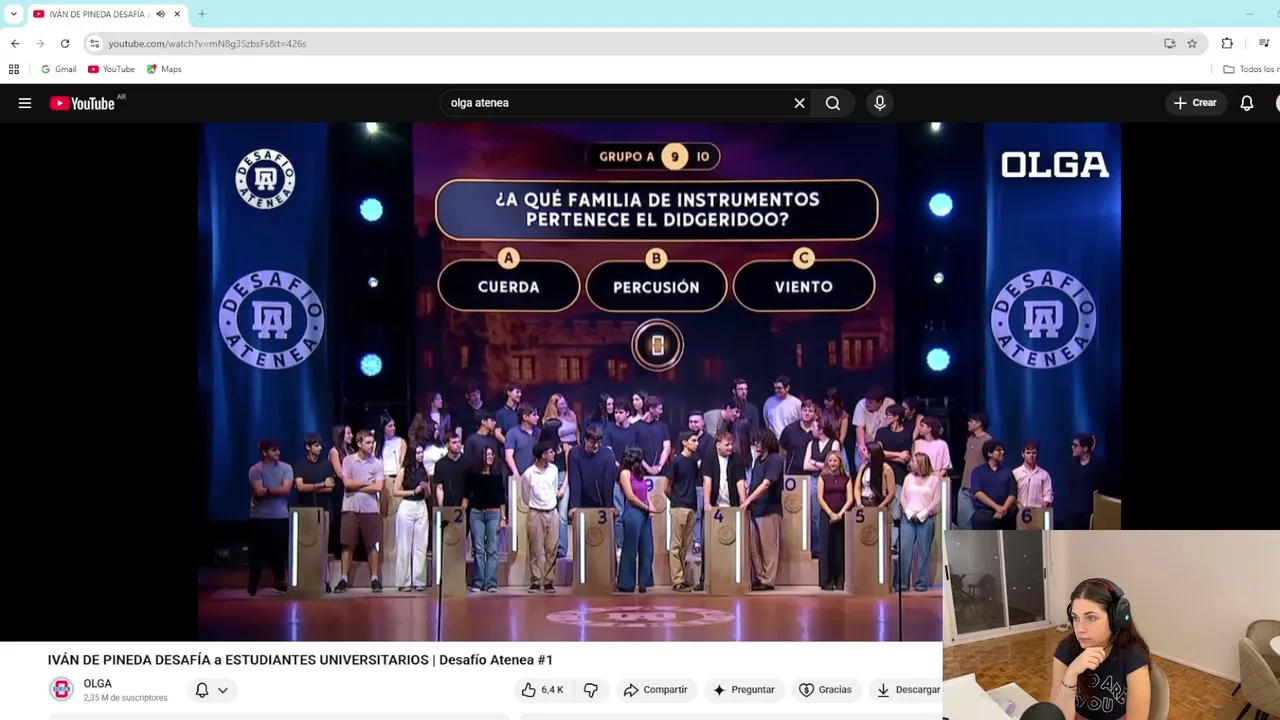1280x720 pixels.
Task: Open a new browser tab
Action: point(201,14)
